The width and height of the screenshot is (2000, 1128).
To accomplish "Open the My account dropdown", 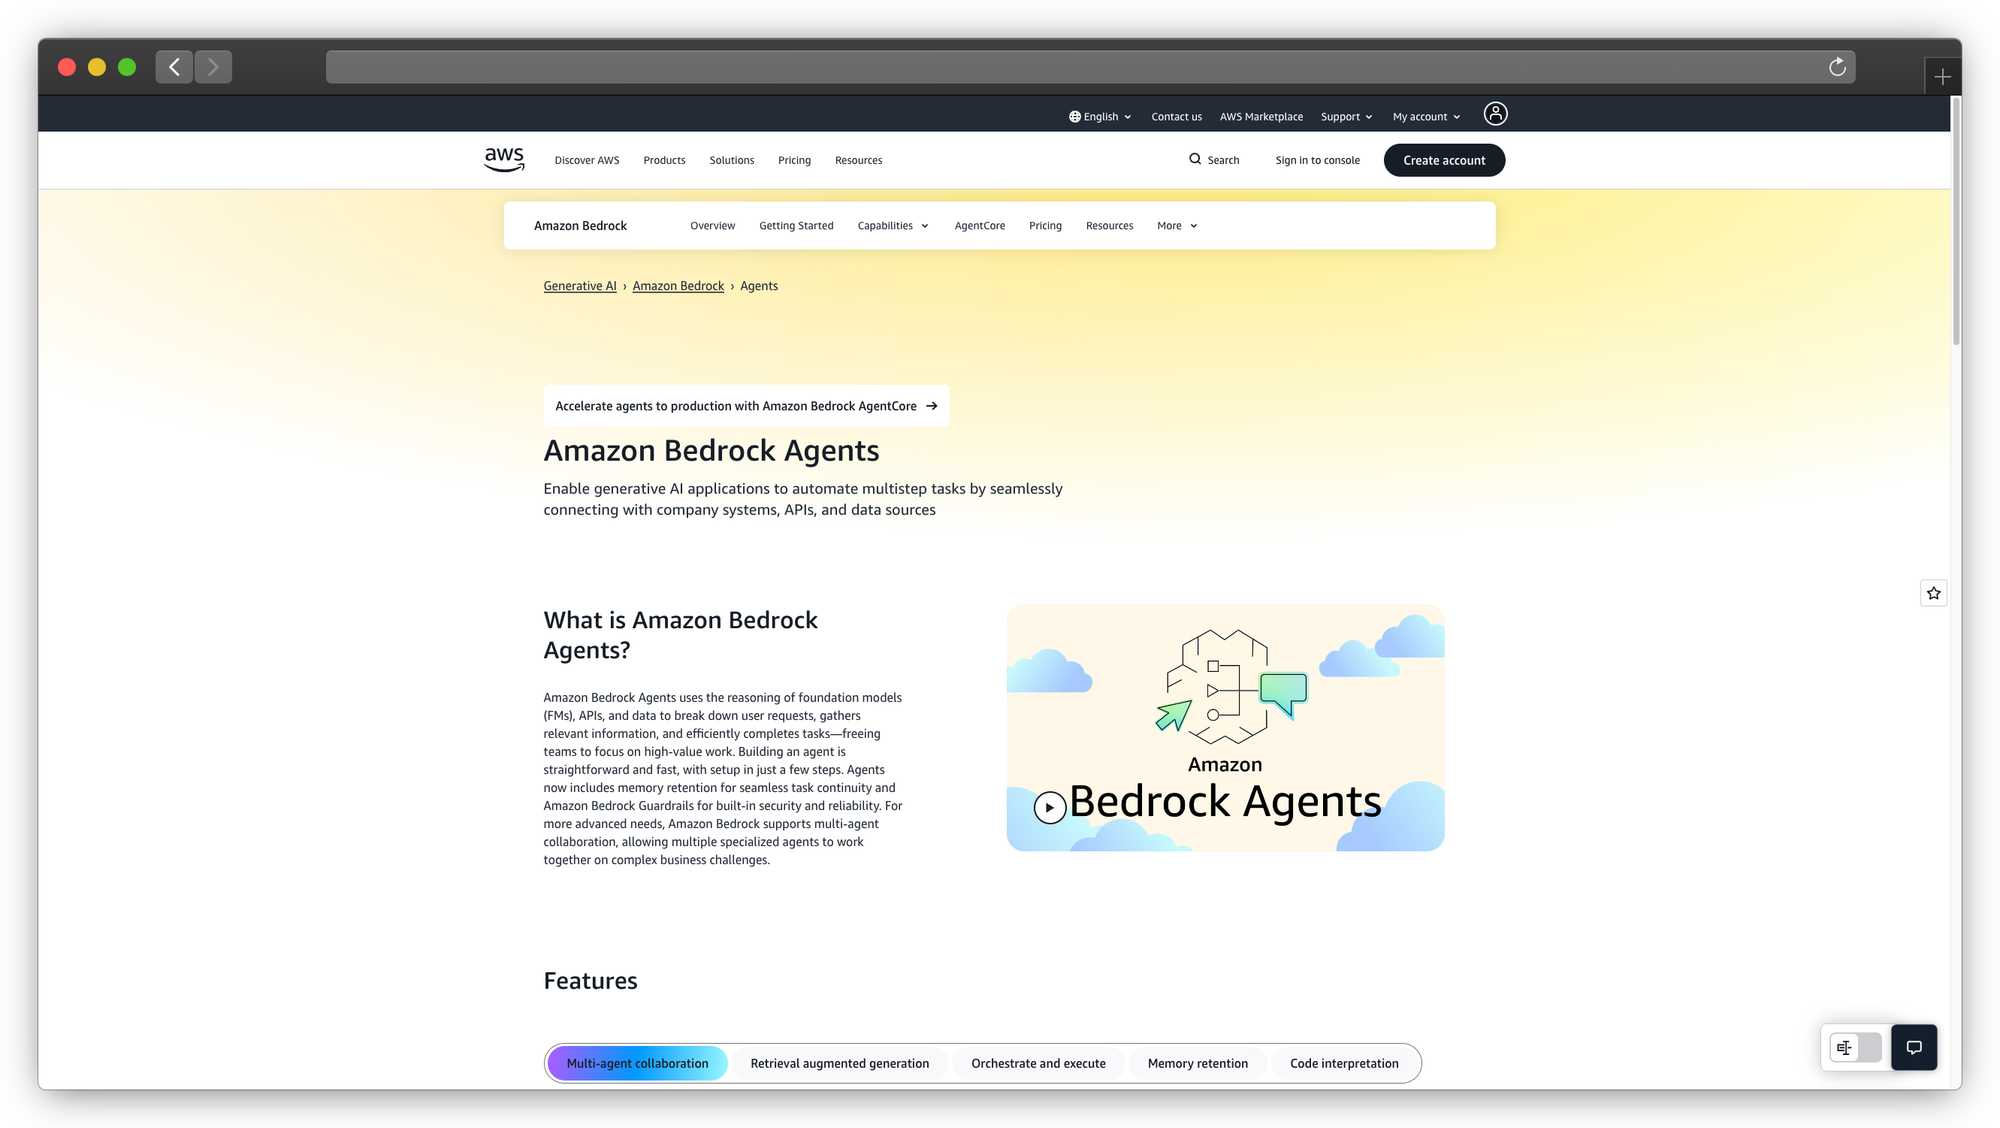I will 1426,116.
